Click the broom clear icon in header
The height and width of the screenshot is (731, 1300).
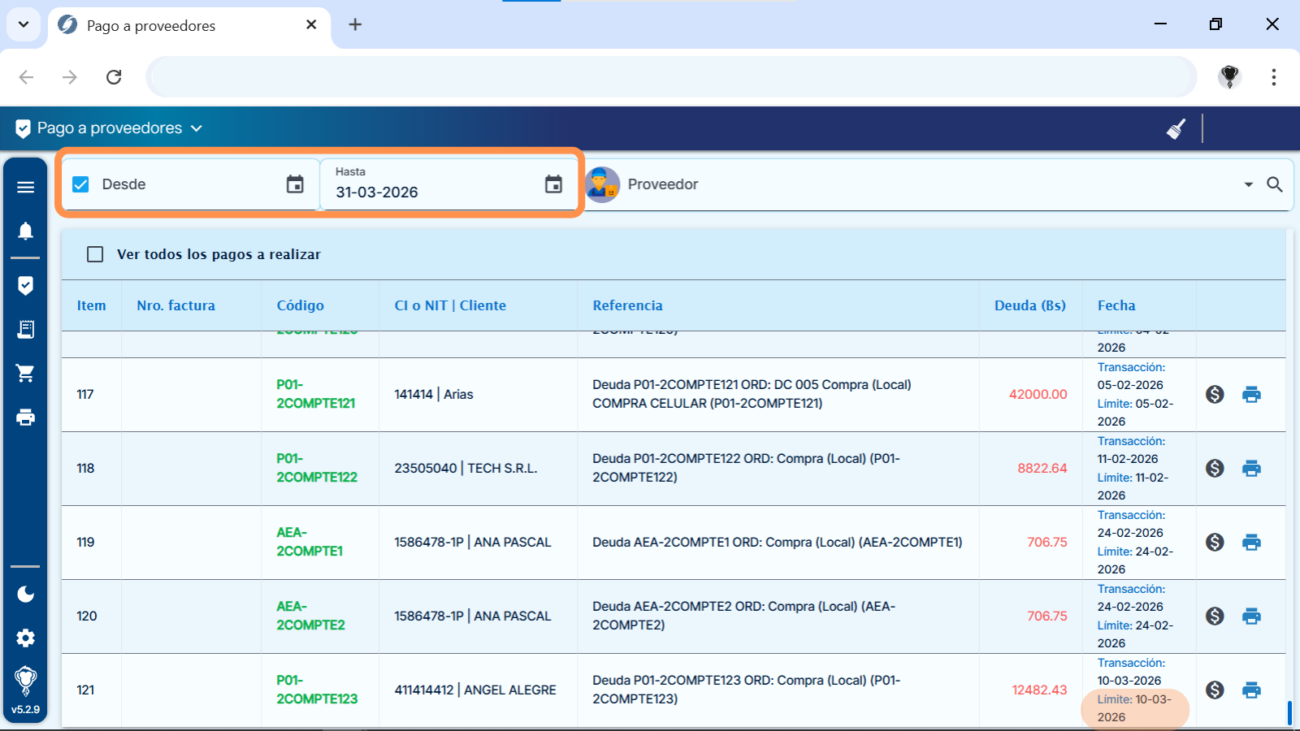[1176, 129]
